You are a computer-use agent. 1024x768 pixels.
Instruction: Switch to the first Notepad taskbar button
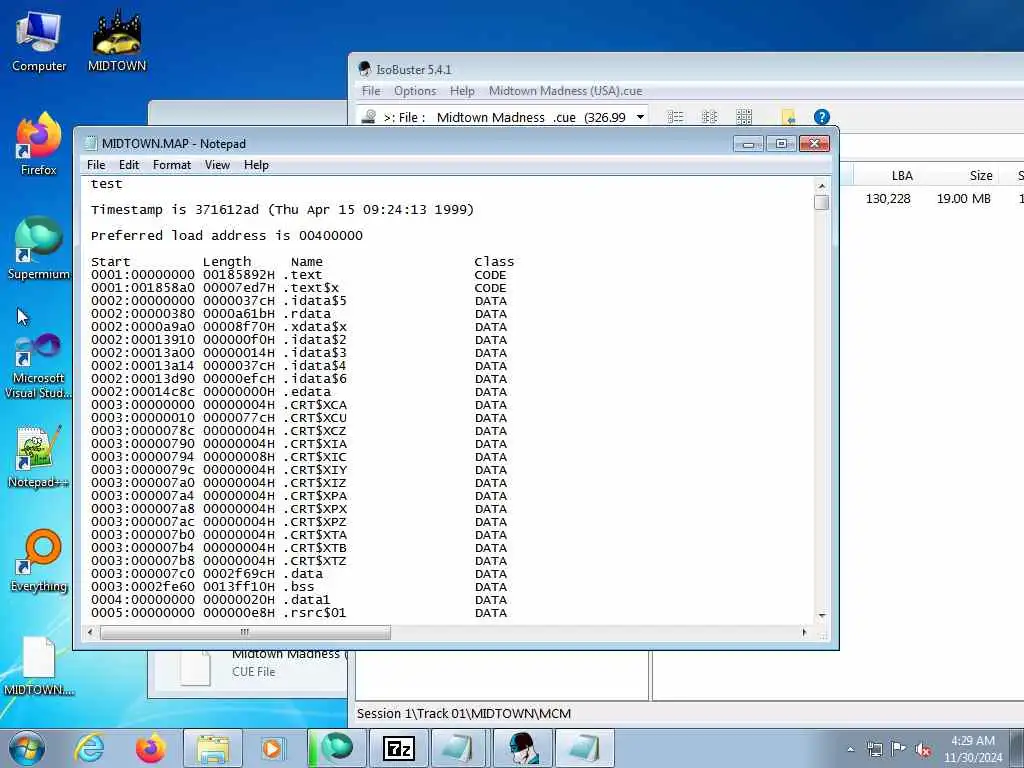(460, 748)
